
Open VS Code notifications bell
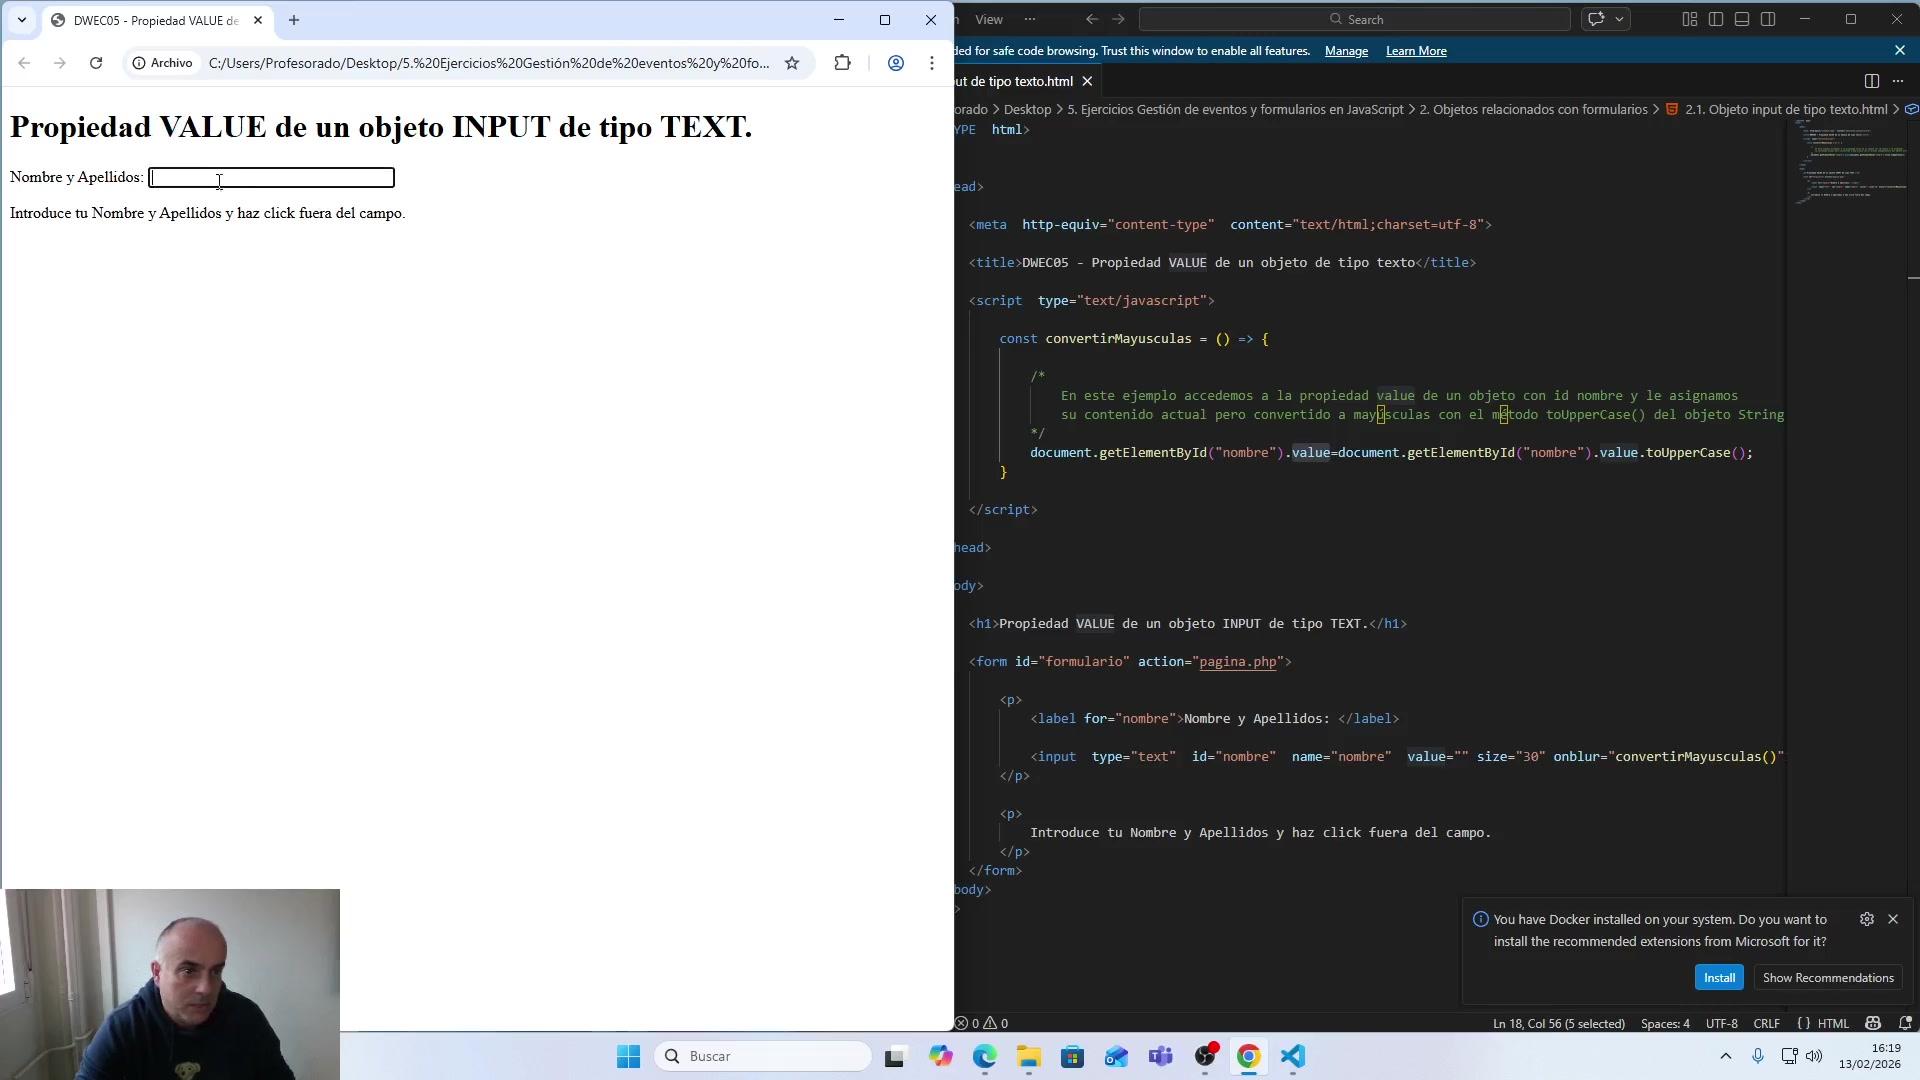point(1905,1024)
